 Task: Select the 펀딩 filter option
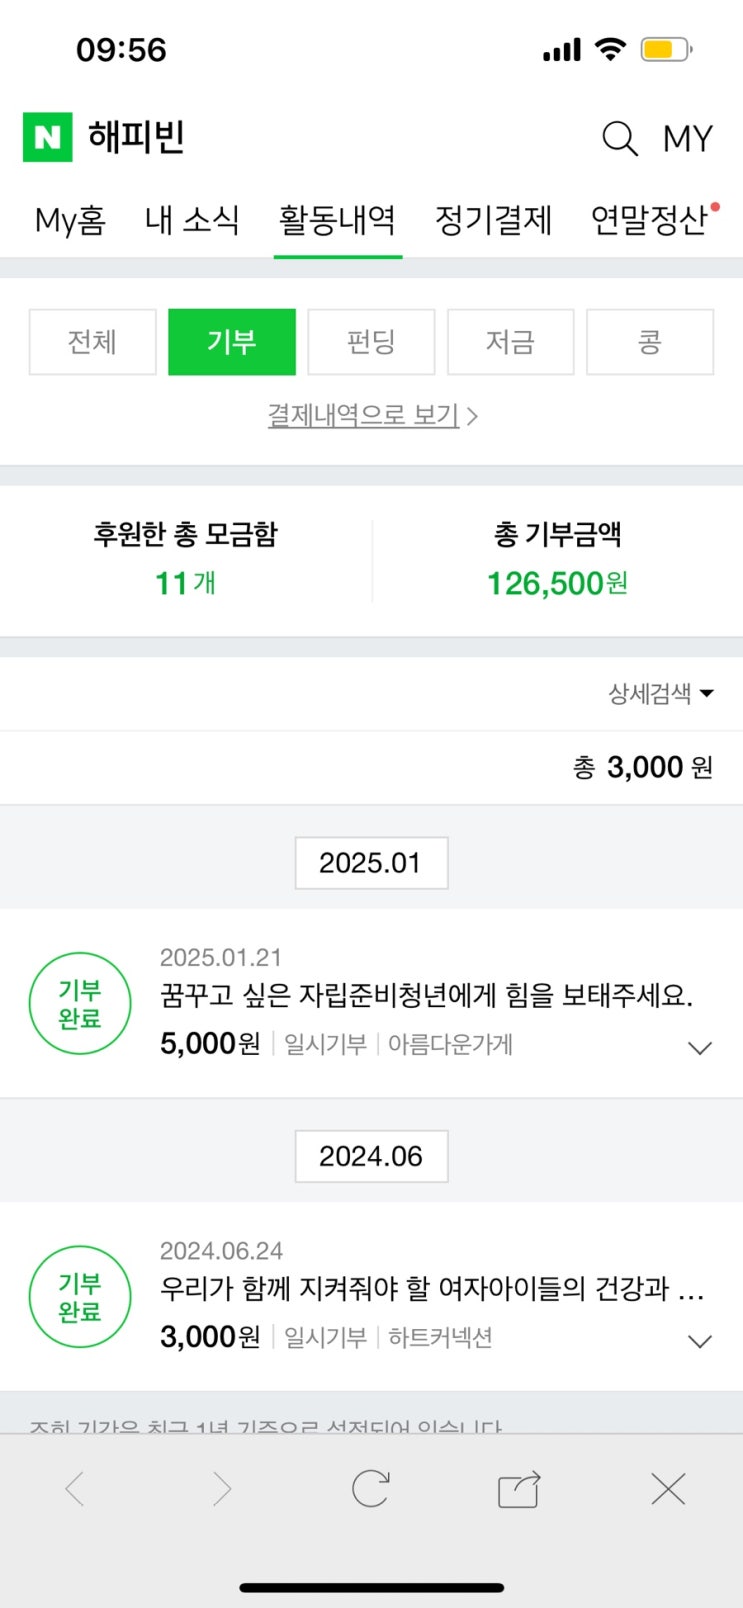(x=371, y=342)
